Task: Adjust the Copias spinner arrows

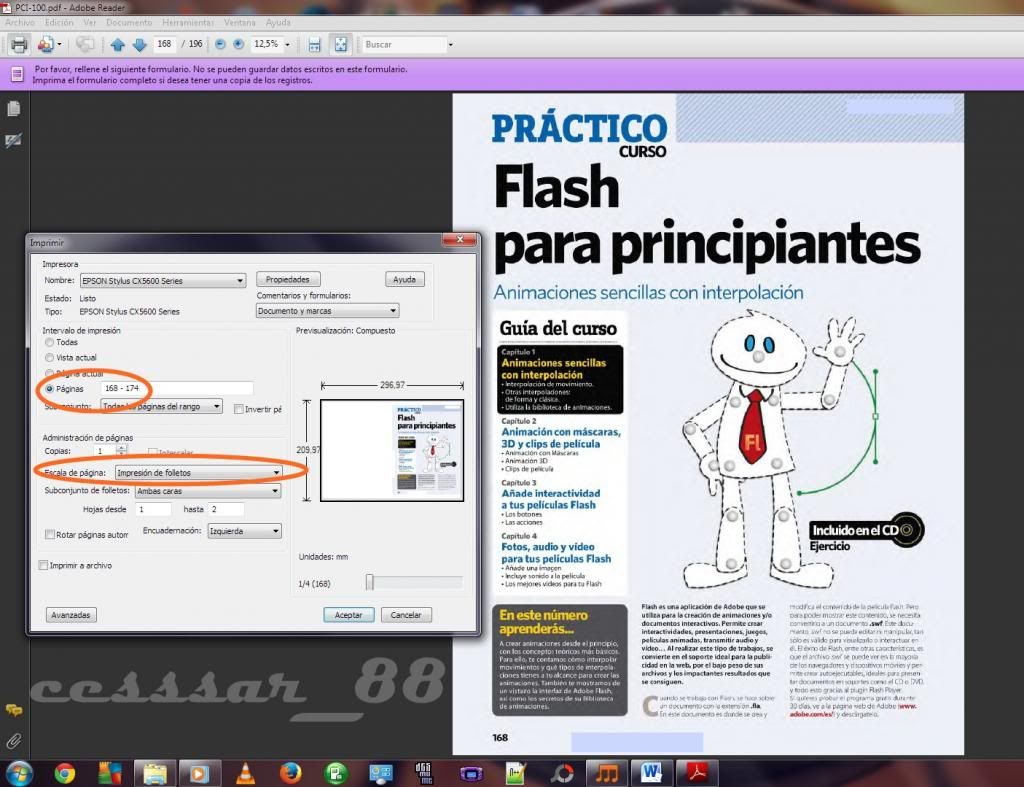Action: (121, 450)
